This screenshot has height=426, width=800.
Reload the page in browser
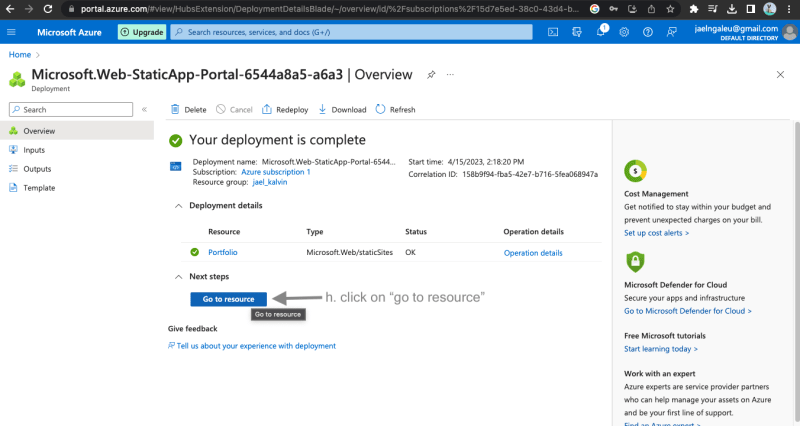(47, 9)
